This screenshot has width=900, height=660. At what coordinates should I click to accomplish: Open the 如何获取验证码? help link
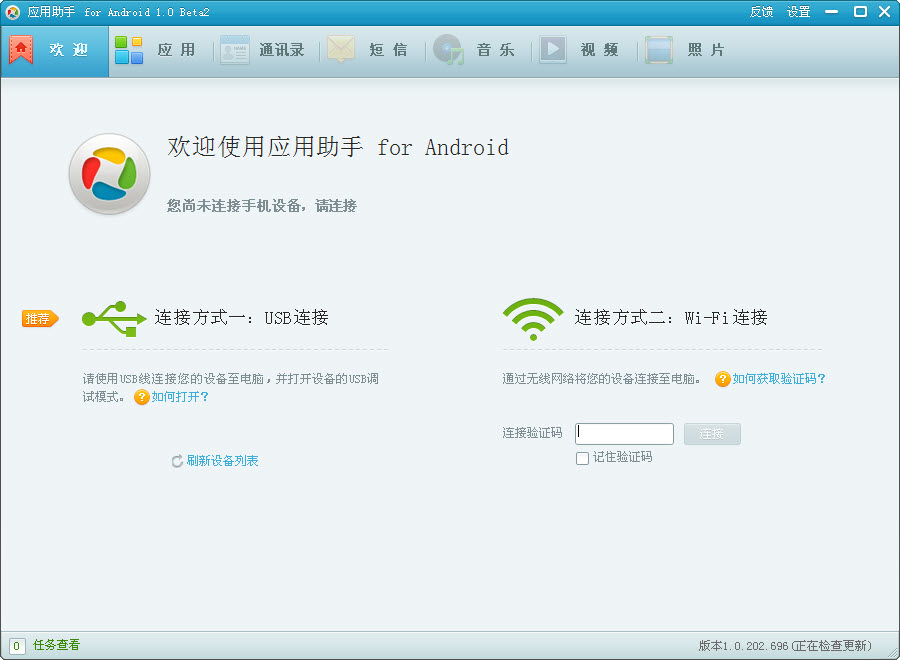point(779,379)
